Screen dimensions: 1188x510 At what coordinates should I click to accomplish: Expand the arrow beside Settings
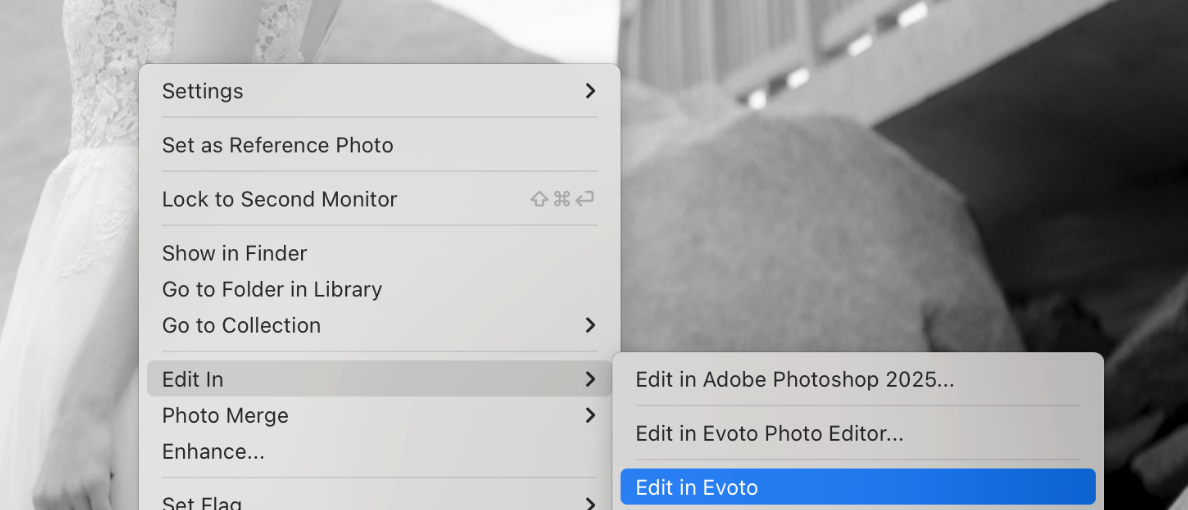click(x=590, y=91)
